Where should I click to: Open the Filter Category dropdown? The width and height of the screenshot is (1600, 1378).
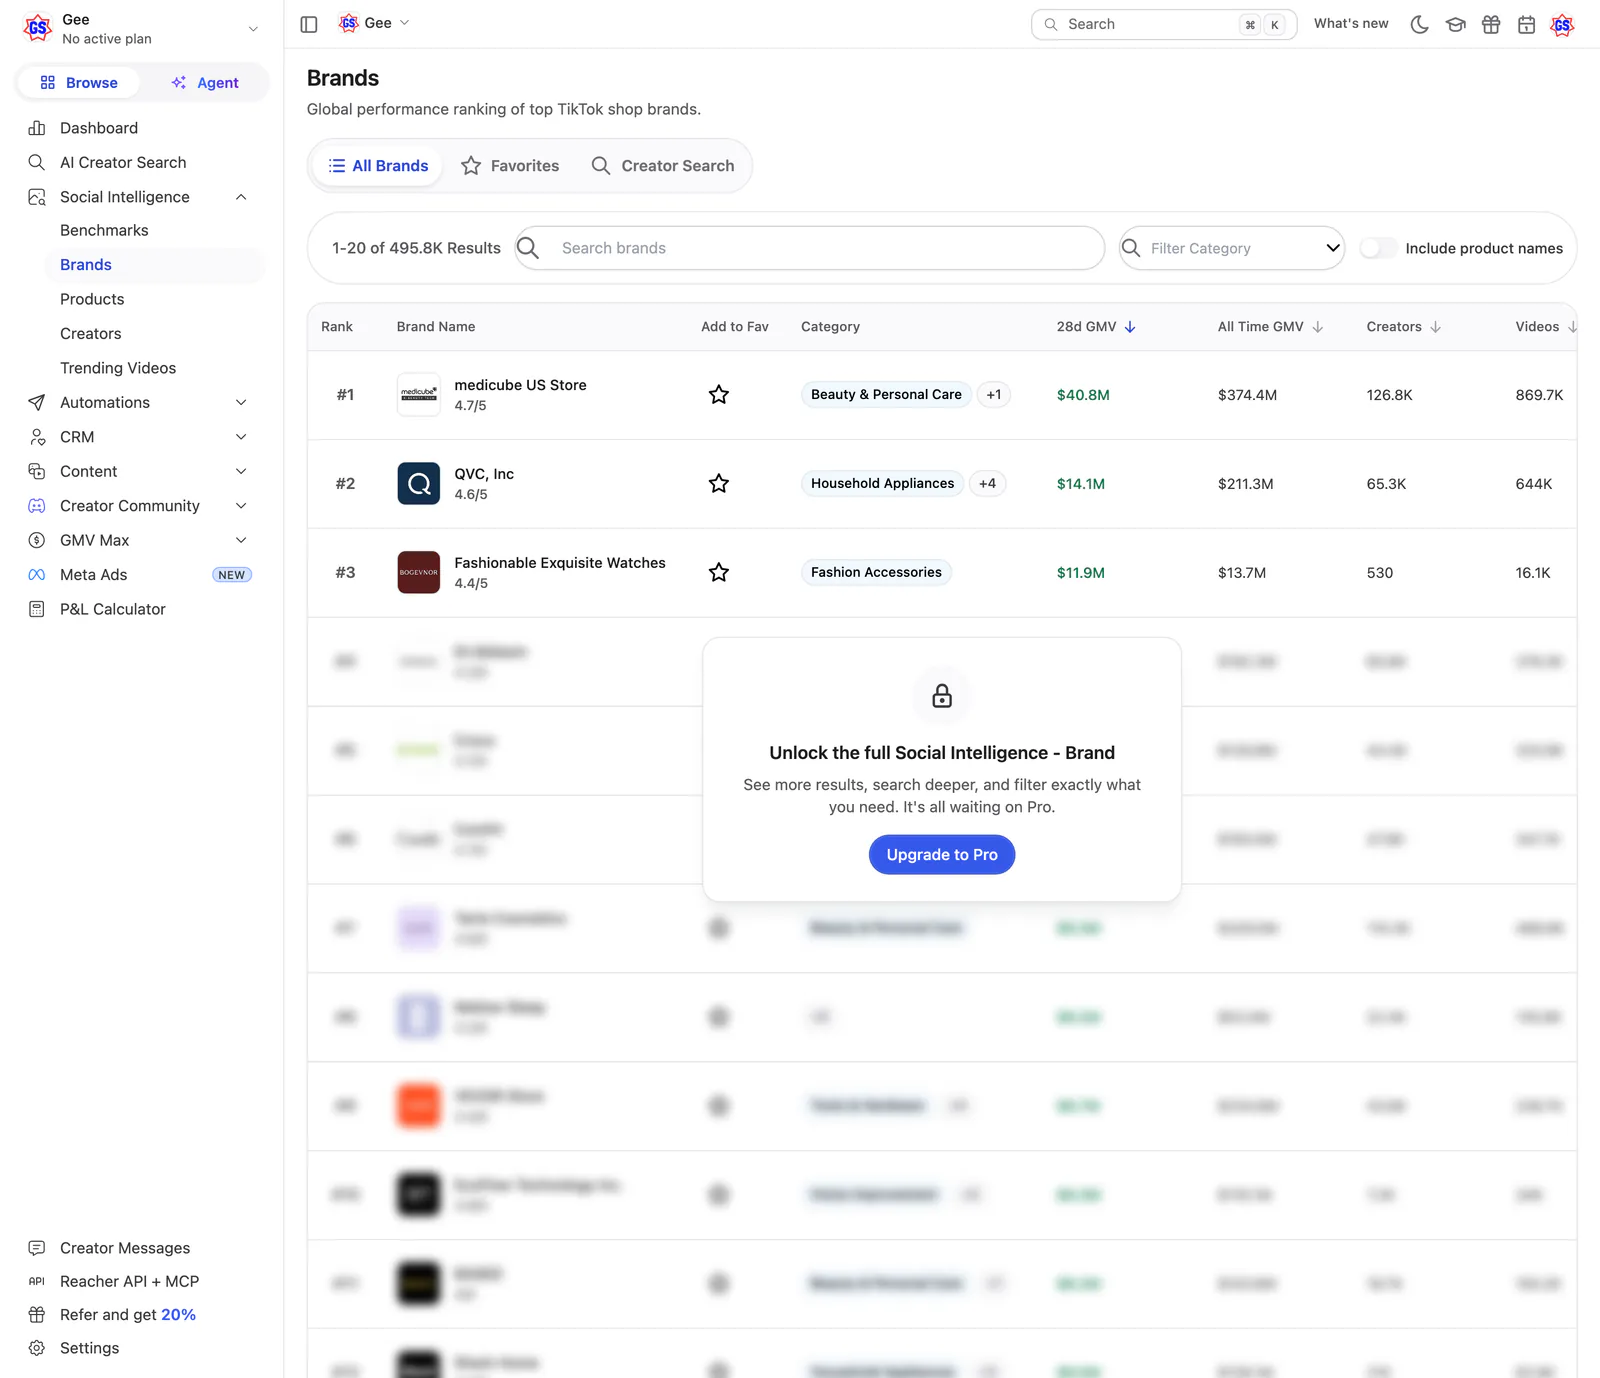pos(1232,248)
